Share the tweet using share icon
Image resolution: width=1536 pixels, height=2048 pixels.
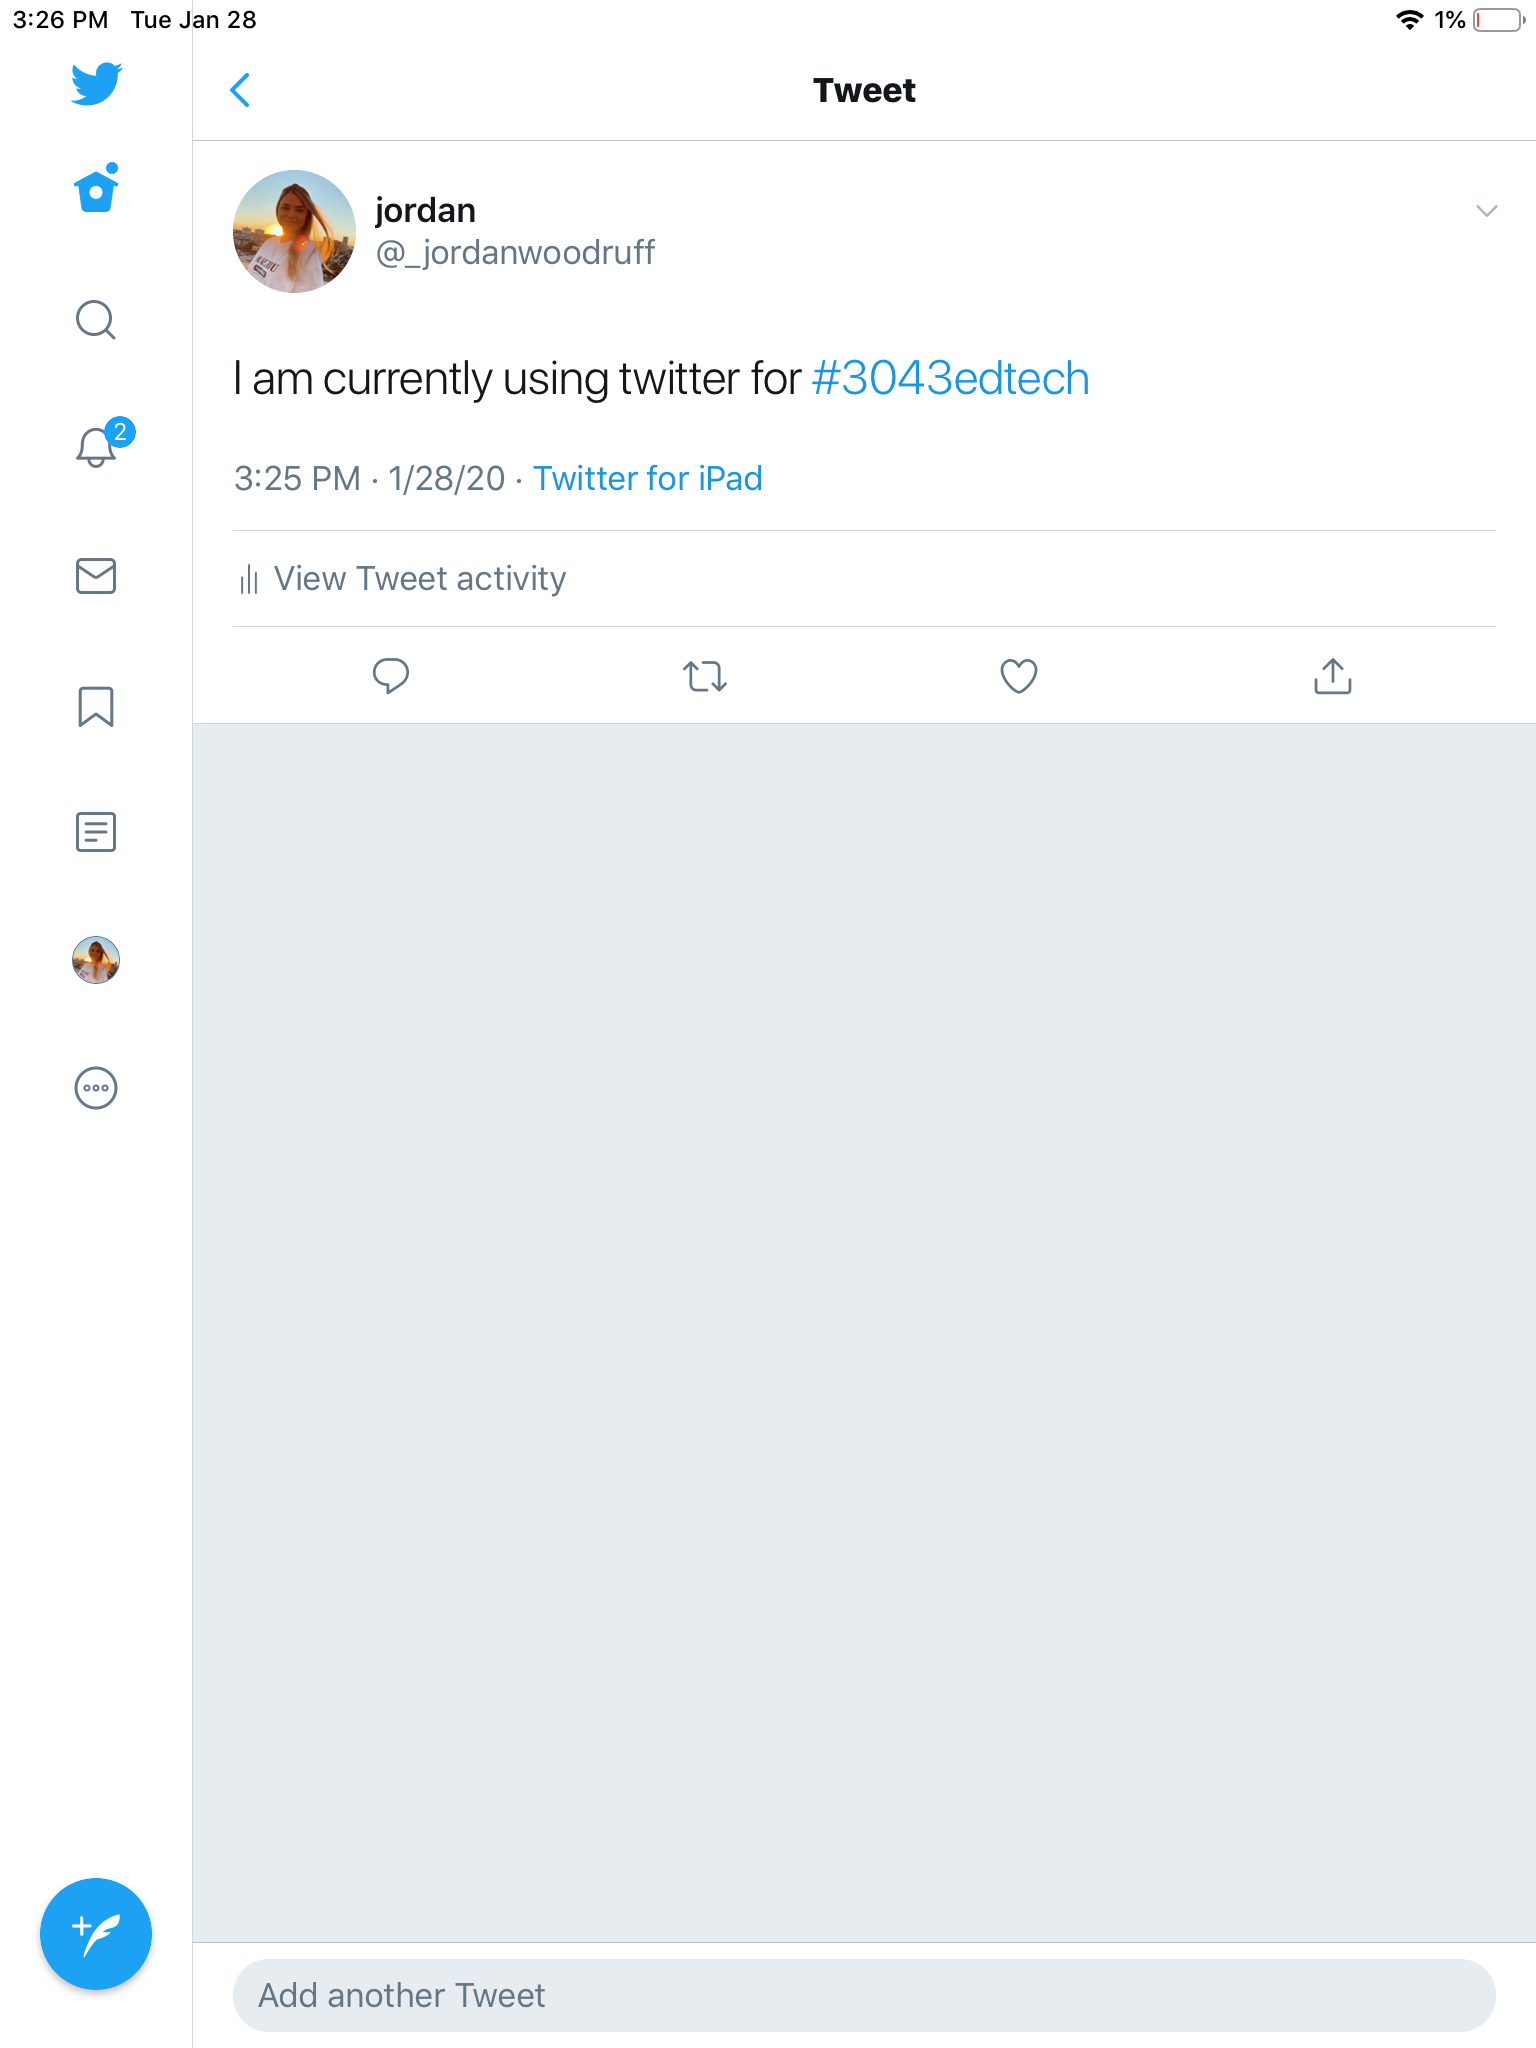click(x=1332, y=677)
